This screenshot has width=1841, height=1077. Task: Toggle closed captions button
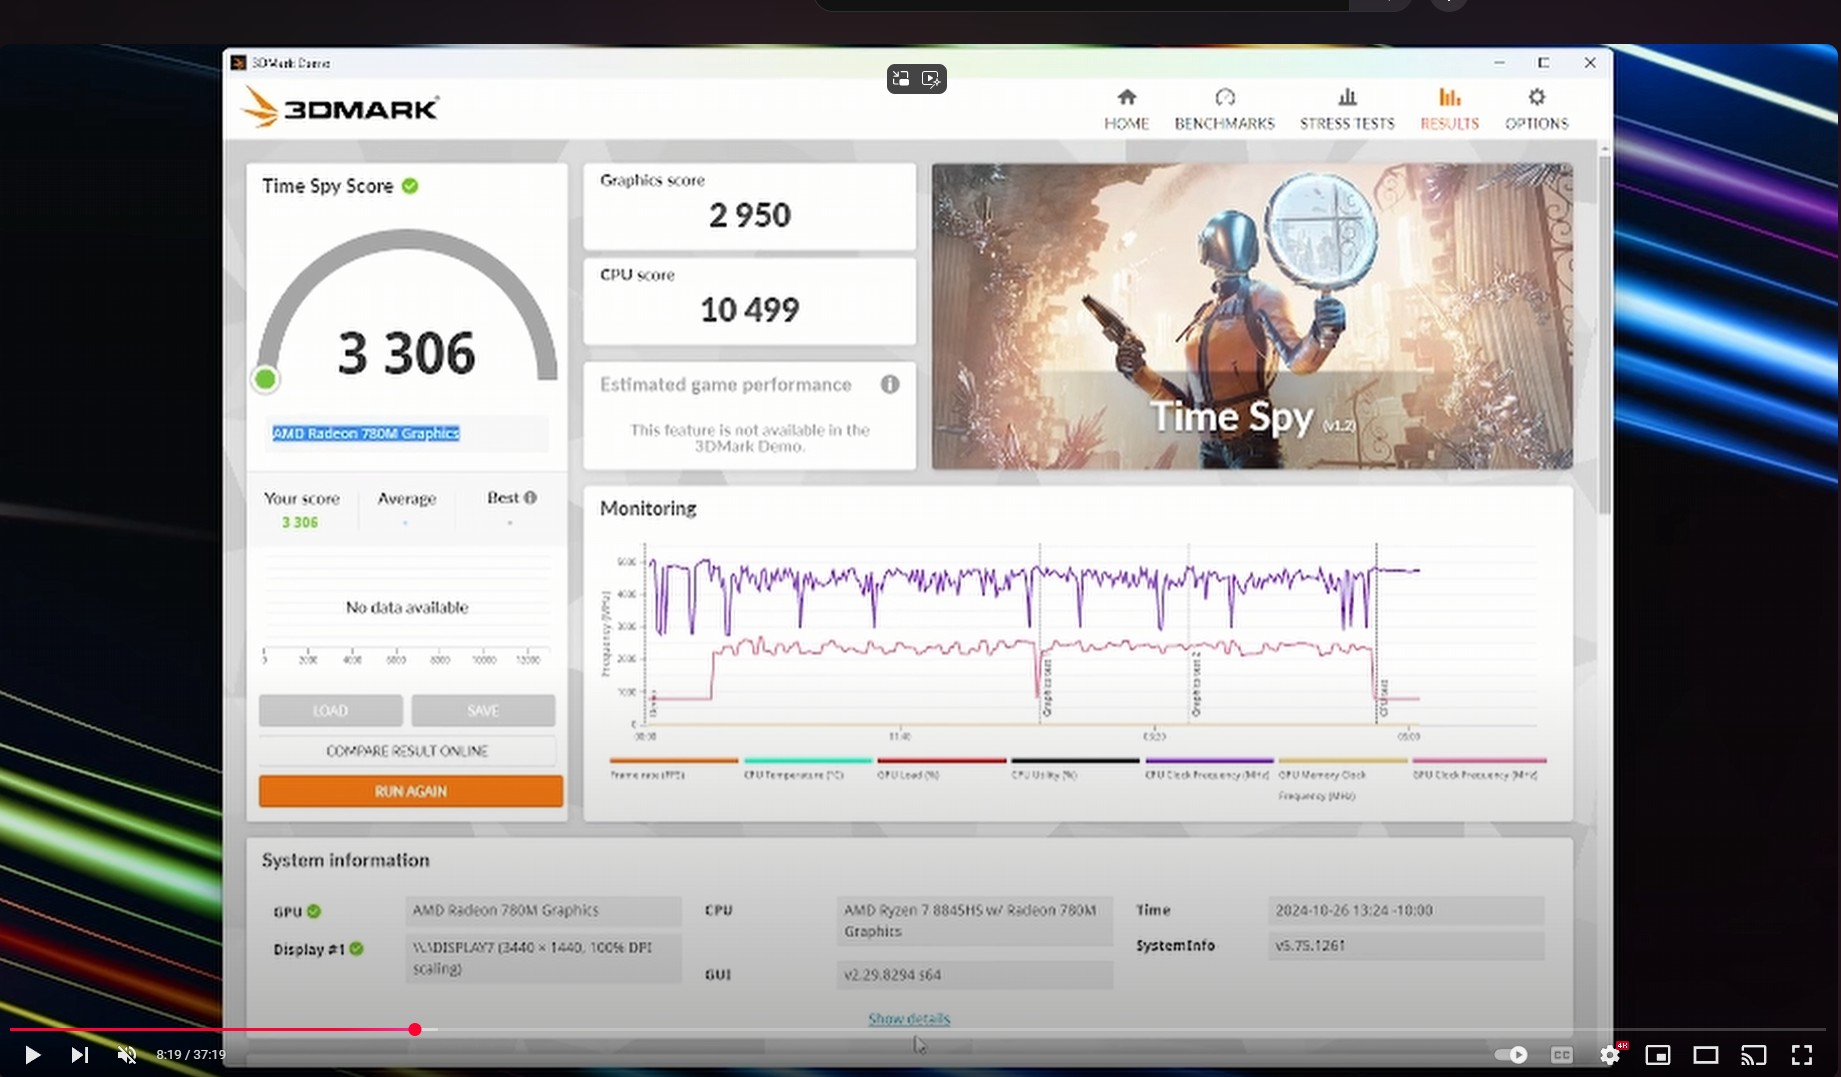[1562, 1055]
